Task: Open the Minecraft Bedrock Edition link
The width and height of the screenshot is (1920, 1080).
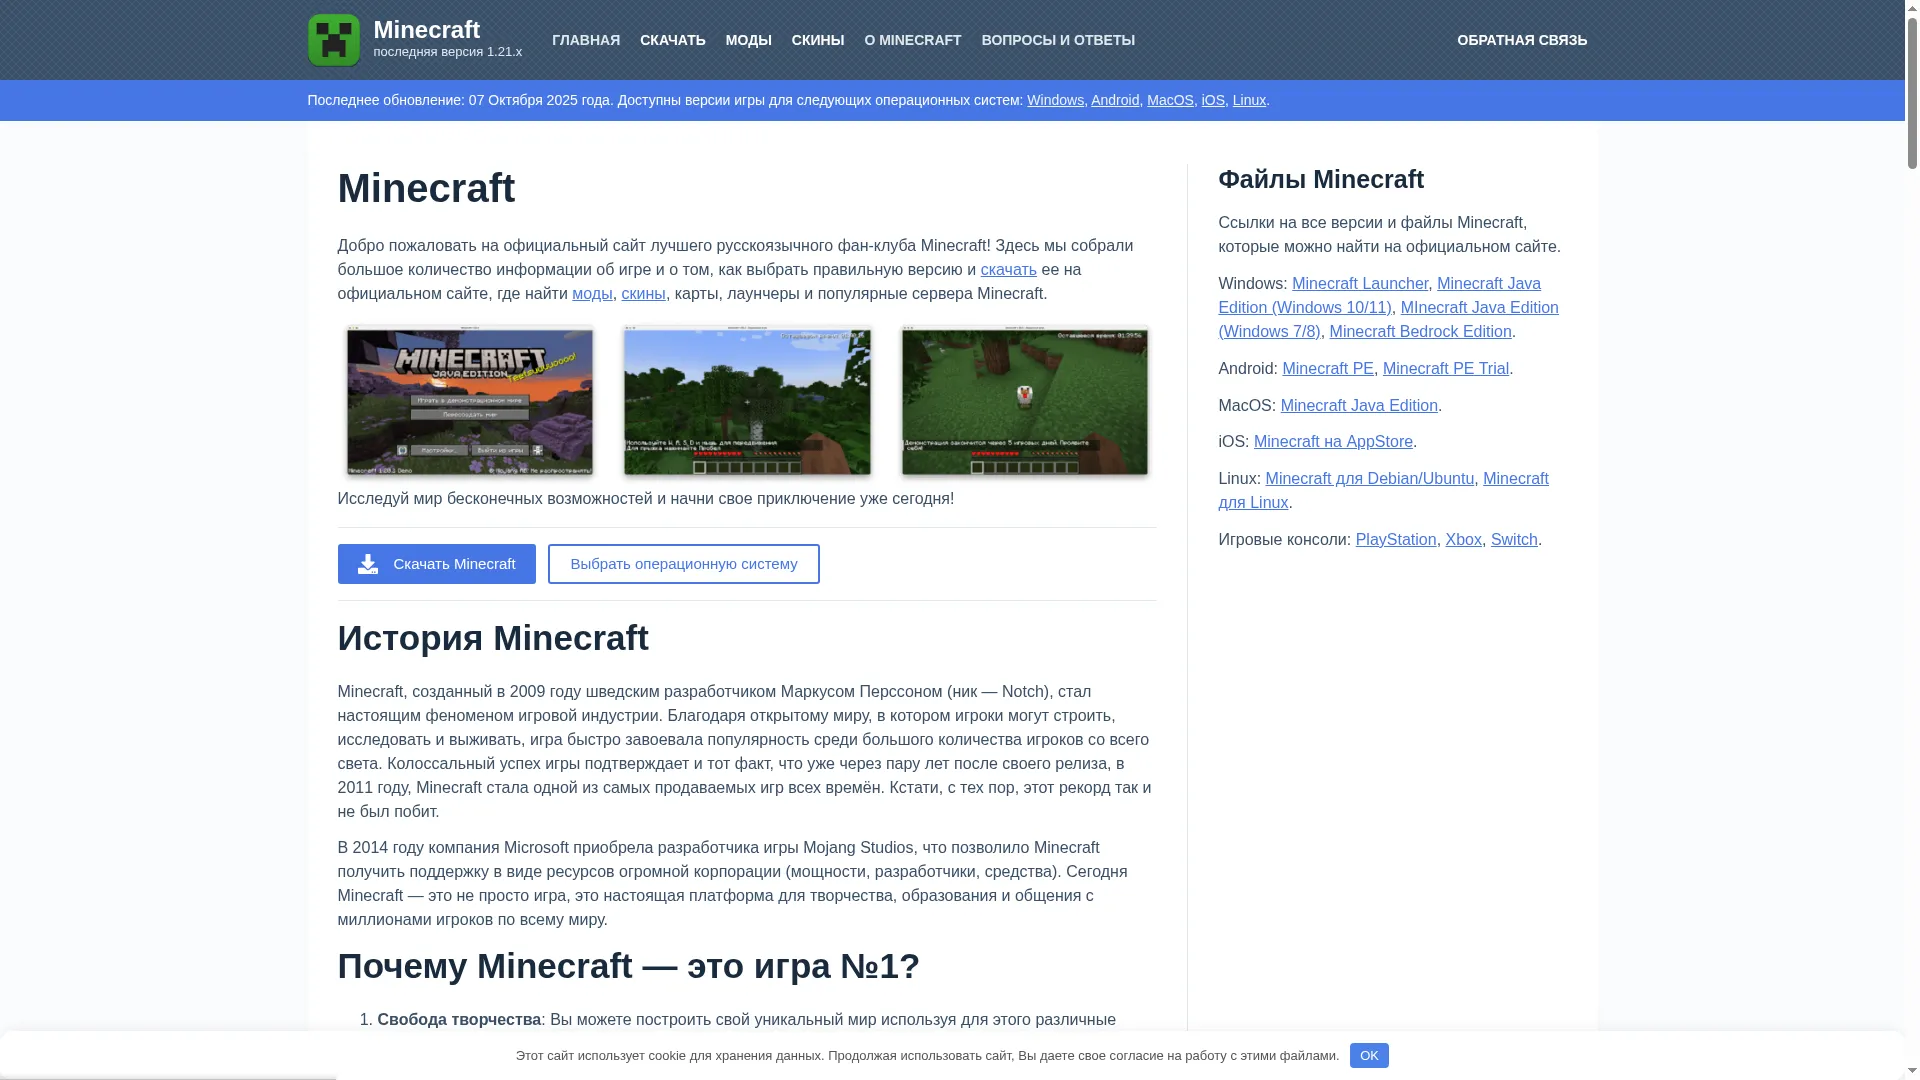Action: 1420,332
